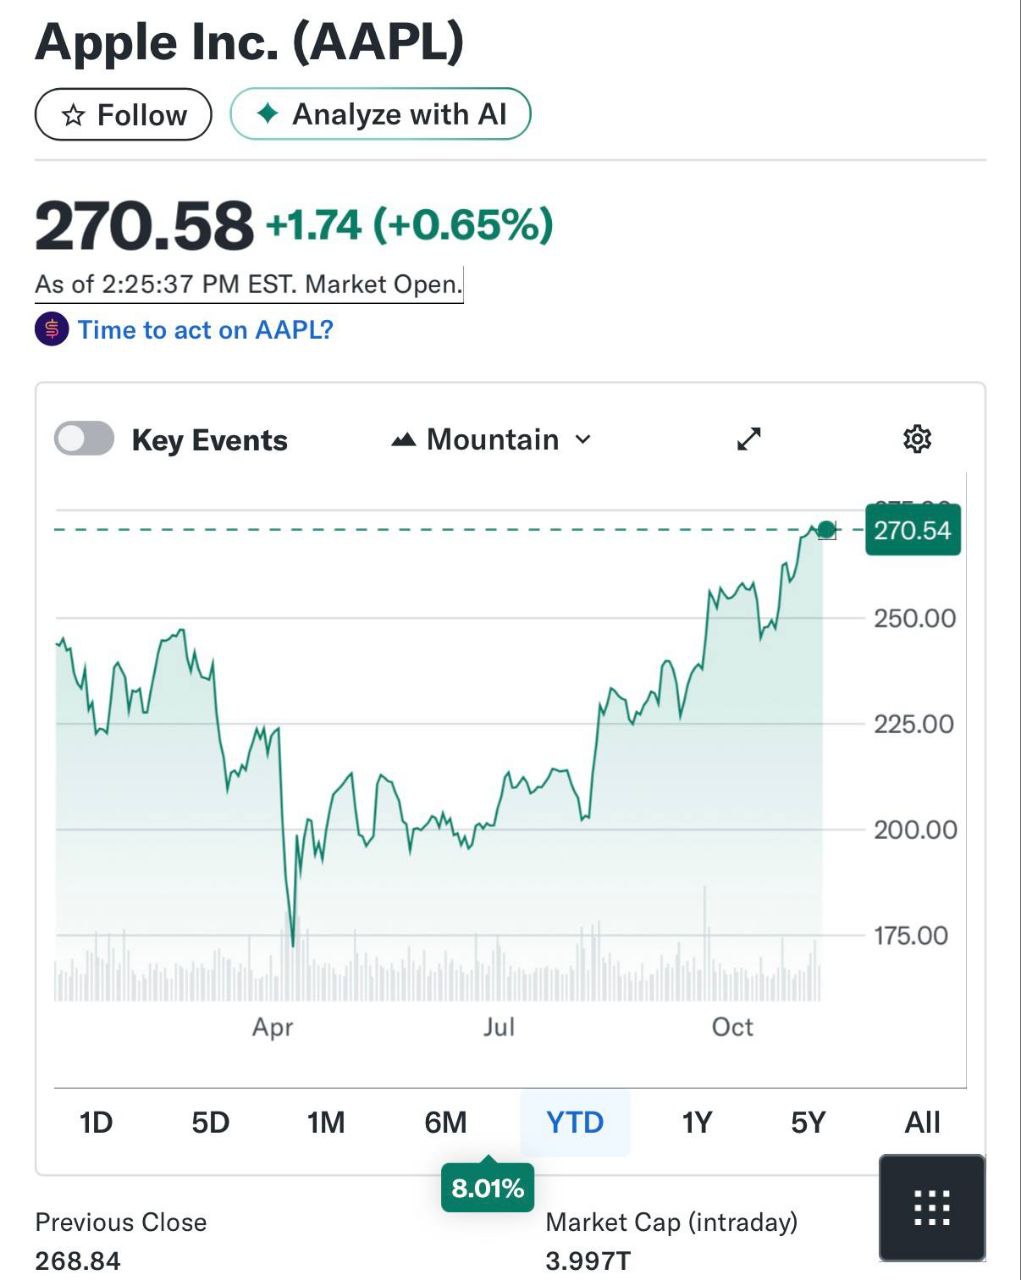1021x1280 pixels.
Task: Switch to the 1D range tab
Action: point(96,1122)
